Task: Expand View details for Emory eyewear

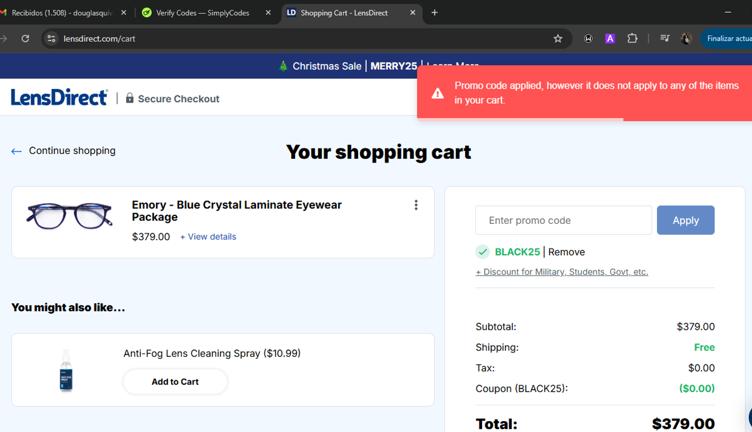Action: [208, 236]
